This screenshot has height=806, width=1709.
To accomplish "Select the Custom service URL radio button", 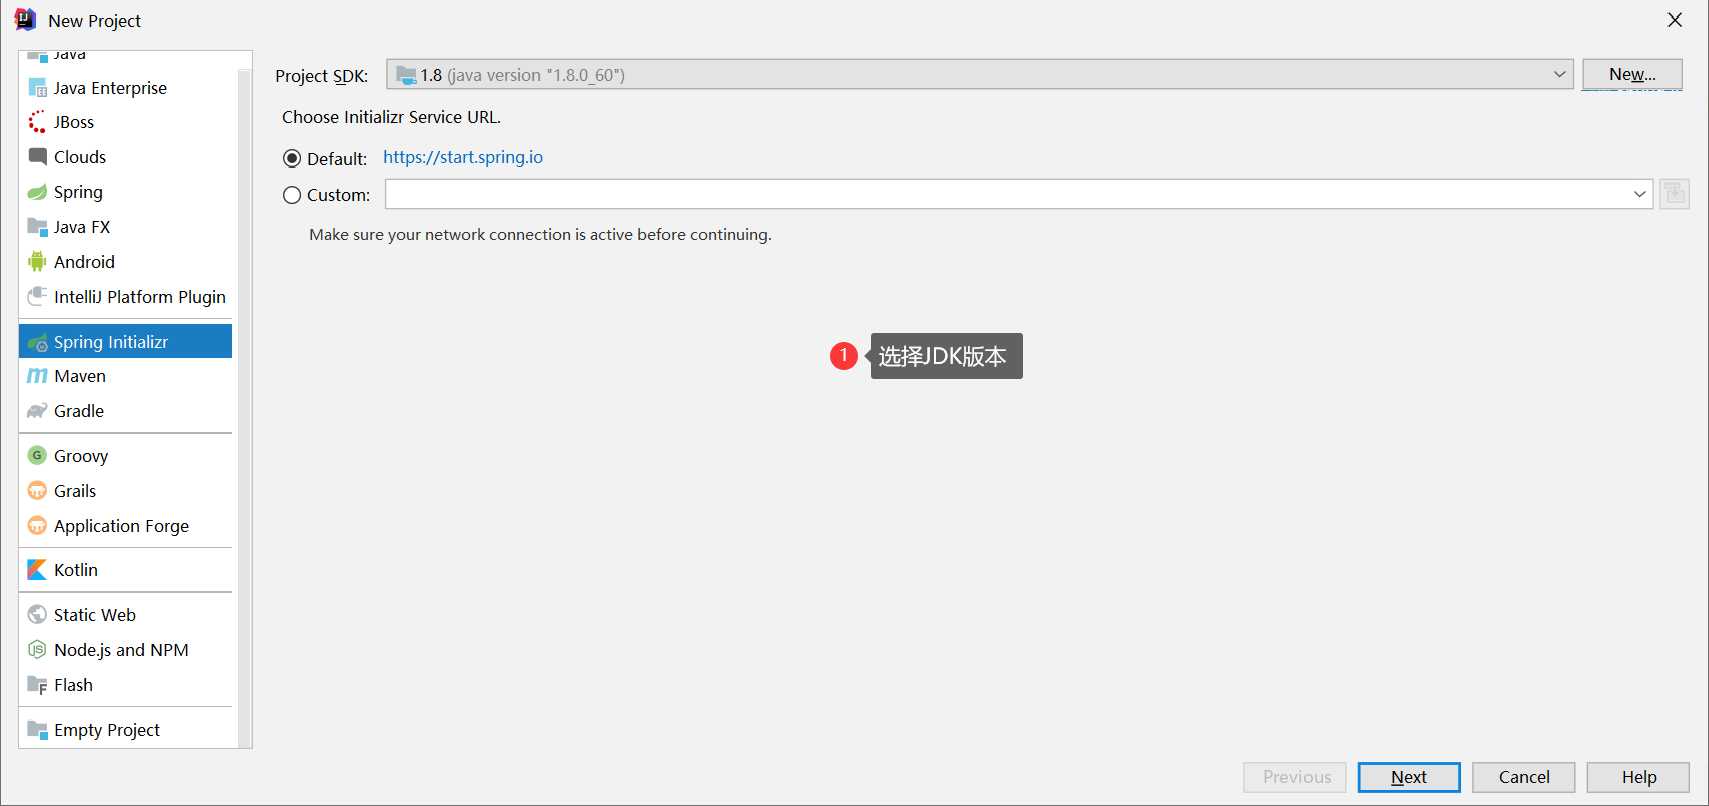I will click(x=292, y=195).
